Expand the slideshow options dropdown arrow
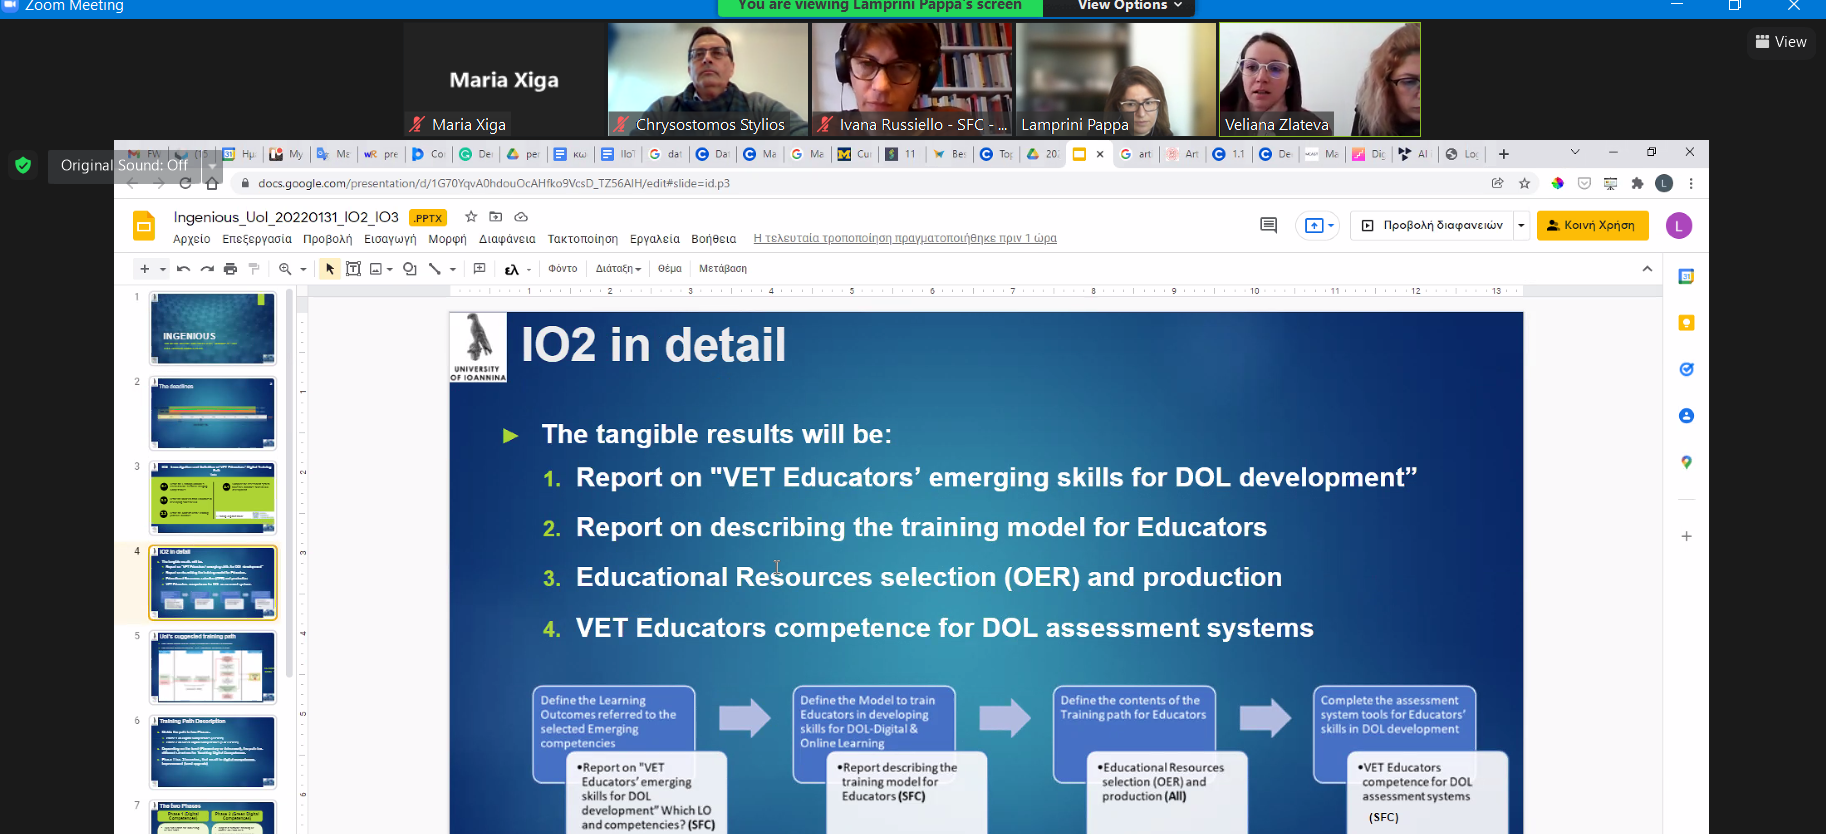Image resolution: width=1826 pixels, height=834 pixels. pos(1521,226)
